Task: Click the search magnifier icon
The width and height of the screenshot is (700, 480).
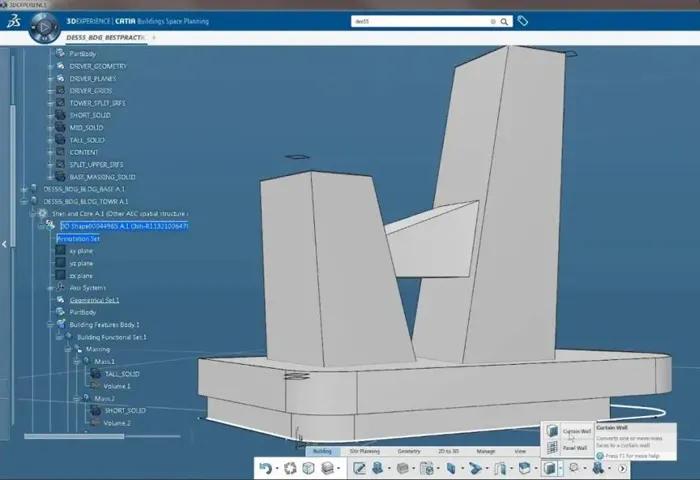Action: point(506,21)
